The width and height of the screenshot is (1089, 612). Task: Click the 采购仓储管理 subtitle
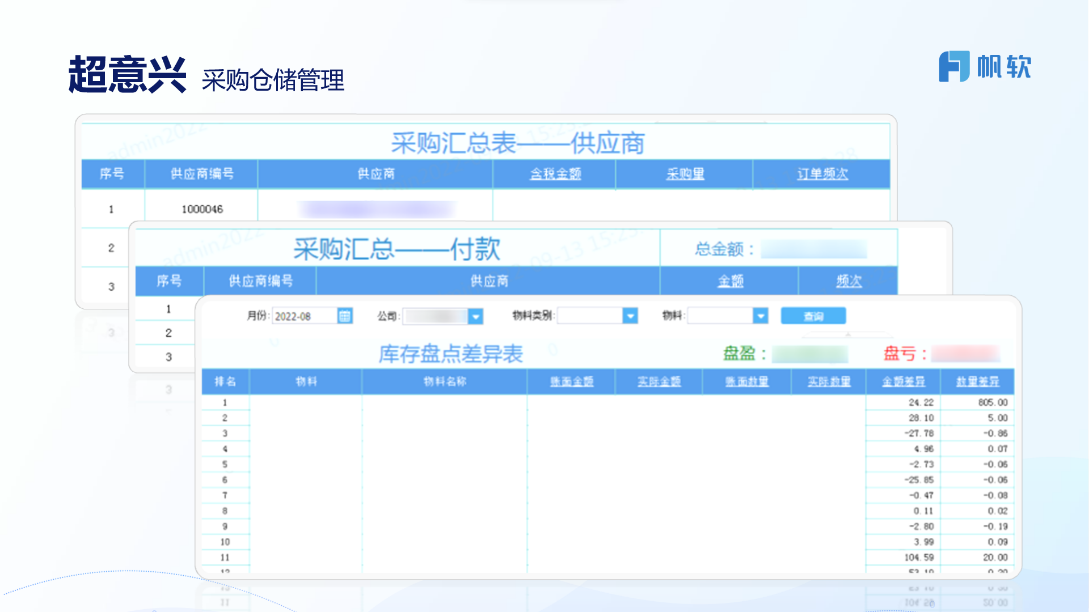(x=273, y=80)
